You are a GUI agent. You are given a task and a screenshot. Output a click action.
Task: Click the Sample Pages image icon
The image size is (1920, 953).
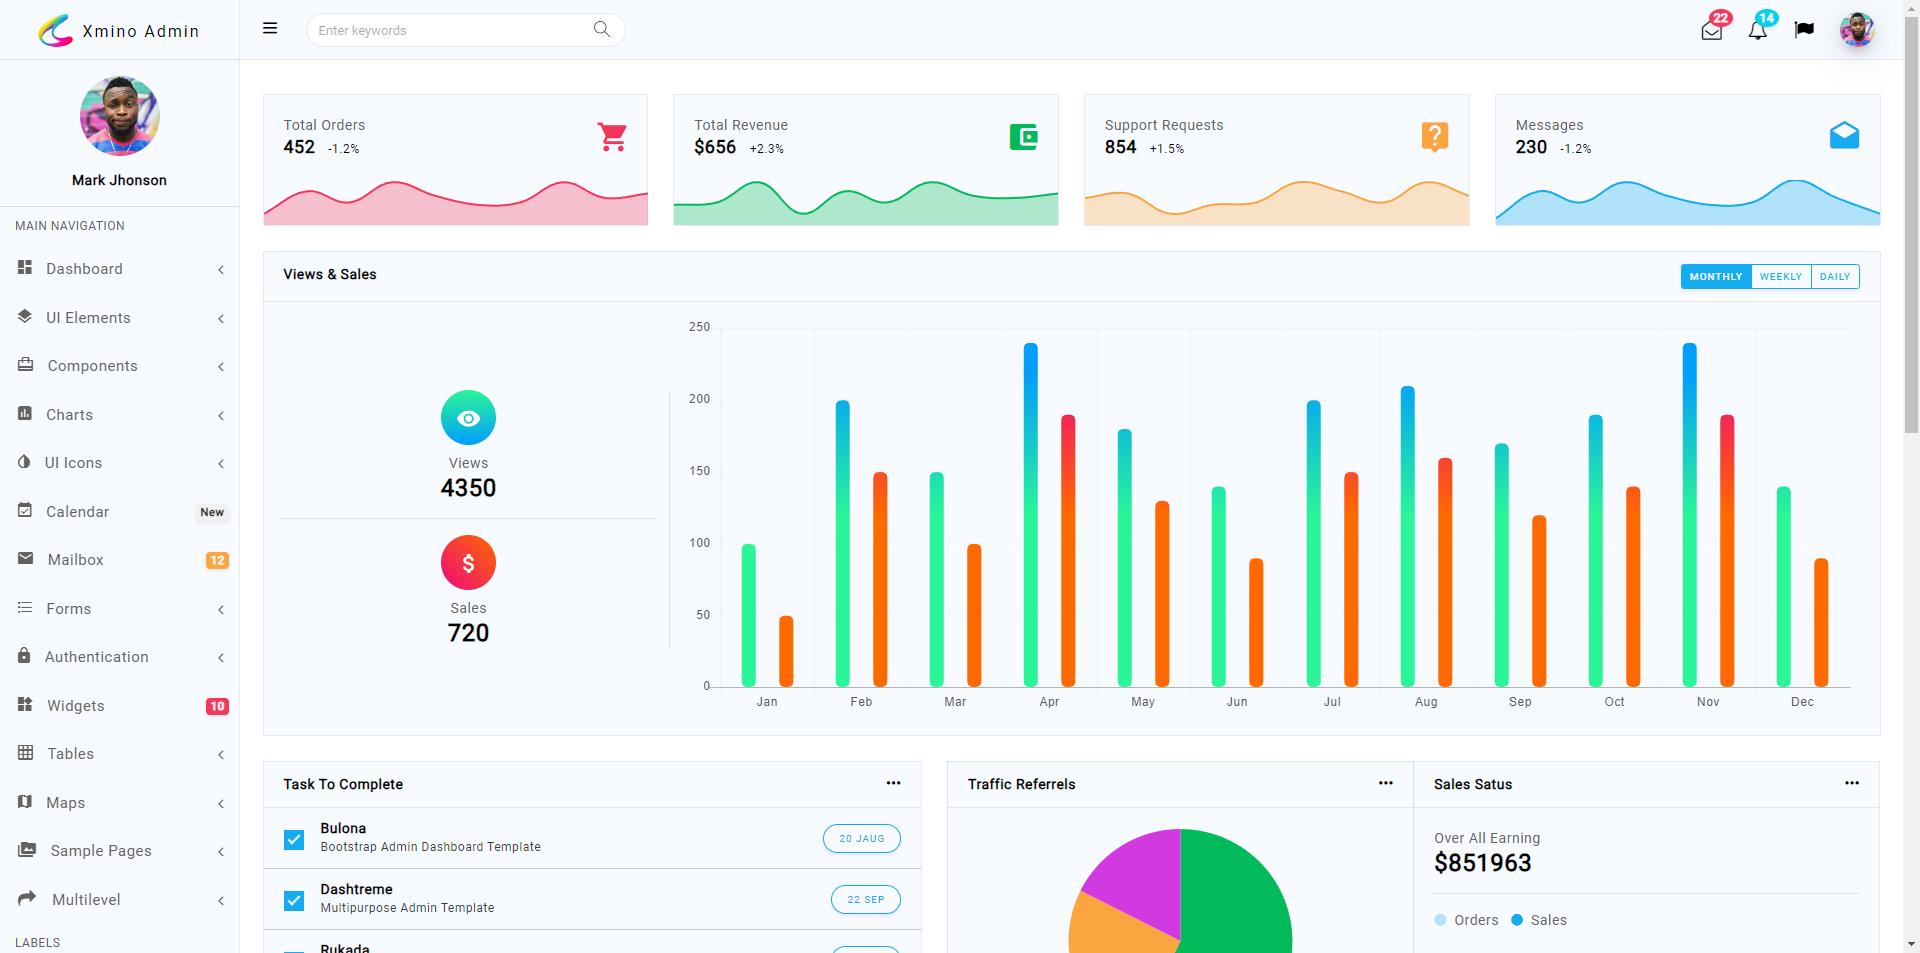(27, 850)
